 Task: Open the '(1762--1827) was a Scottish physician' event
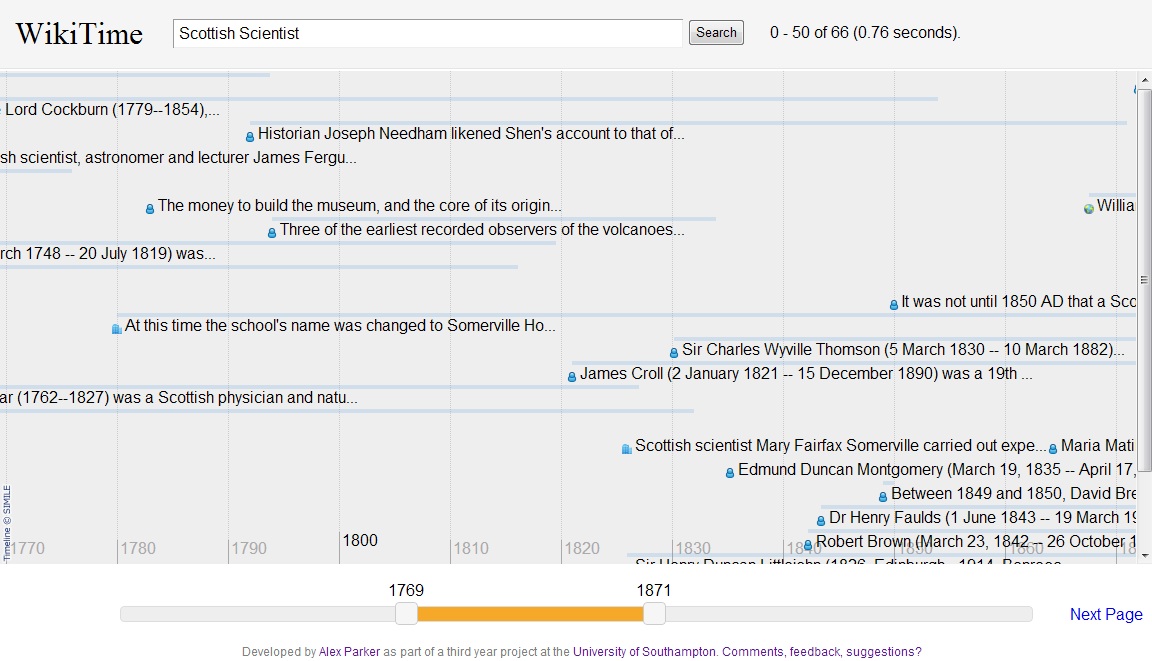(179, 398)
